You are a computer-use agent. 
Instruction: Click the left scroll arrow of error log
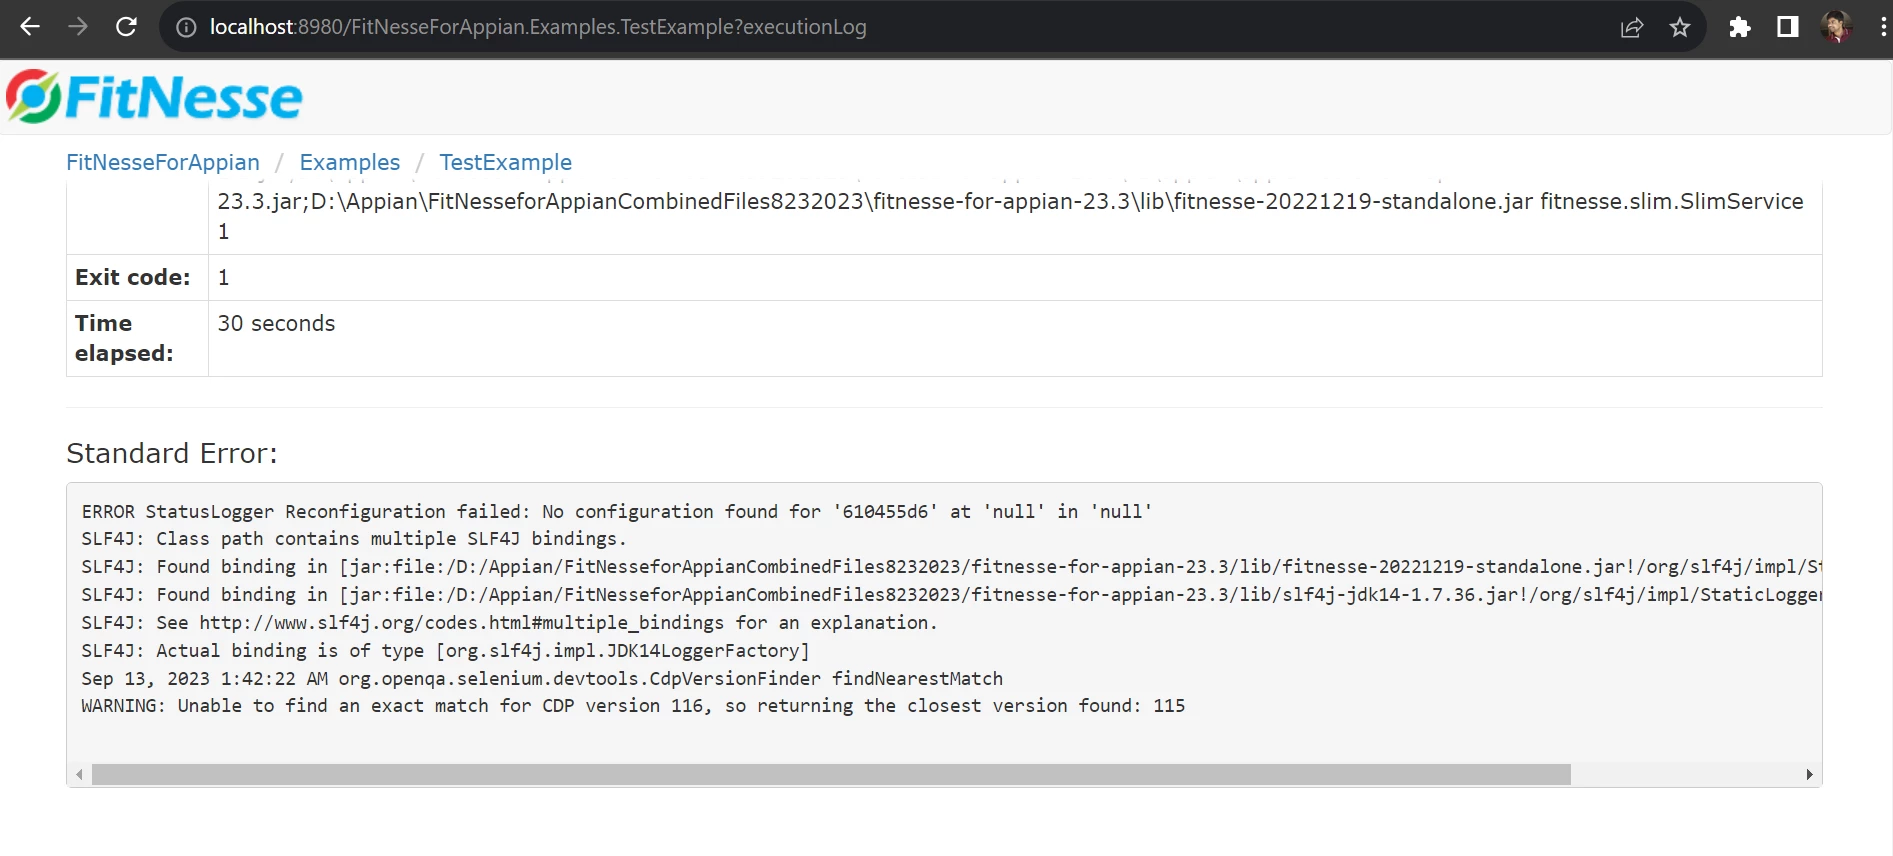[80, 775]
